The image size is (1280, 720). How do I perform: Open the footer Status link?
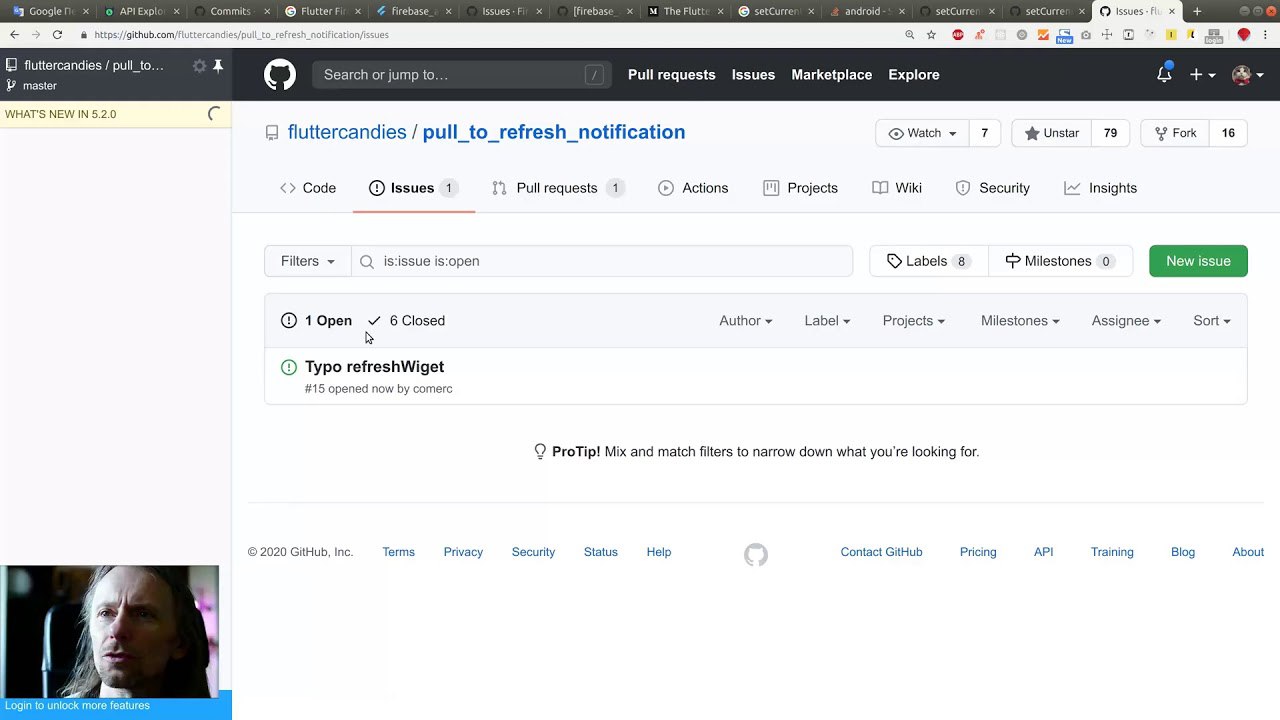click(601, 552)
